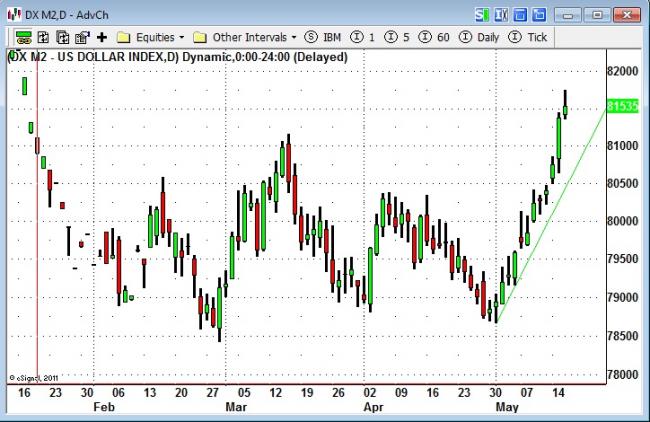
Task: Click the blue window icon in title bar
Action: point(520,15)
